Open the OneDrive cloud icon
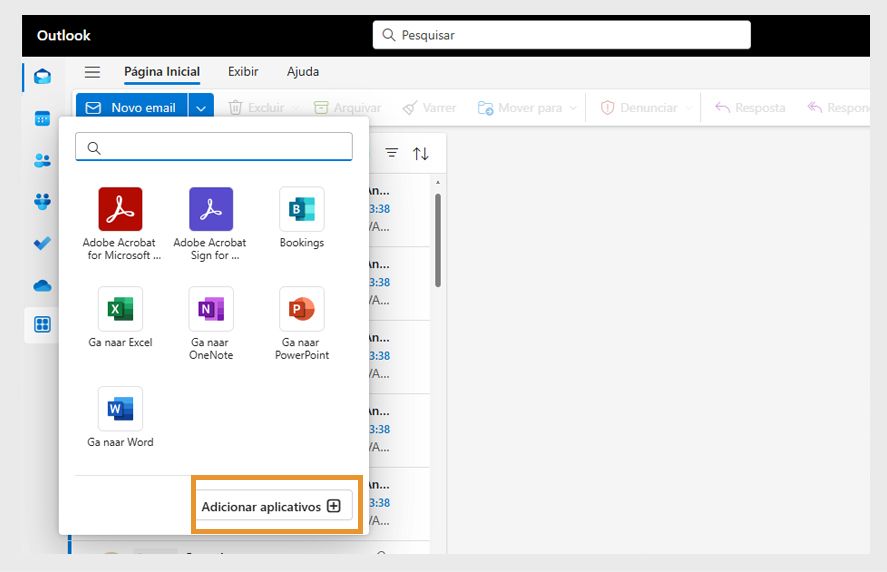 click(42, 286)
